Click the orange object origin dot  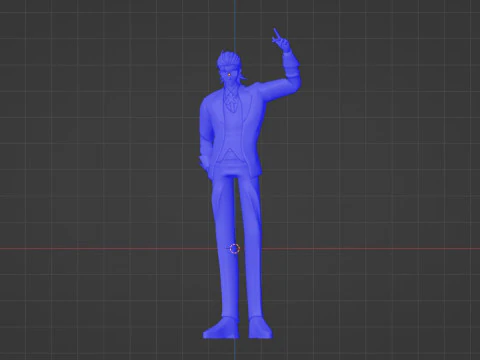point(229,74)
